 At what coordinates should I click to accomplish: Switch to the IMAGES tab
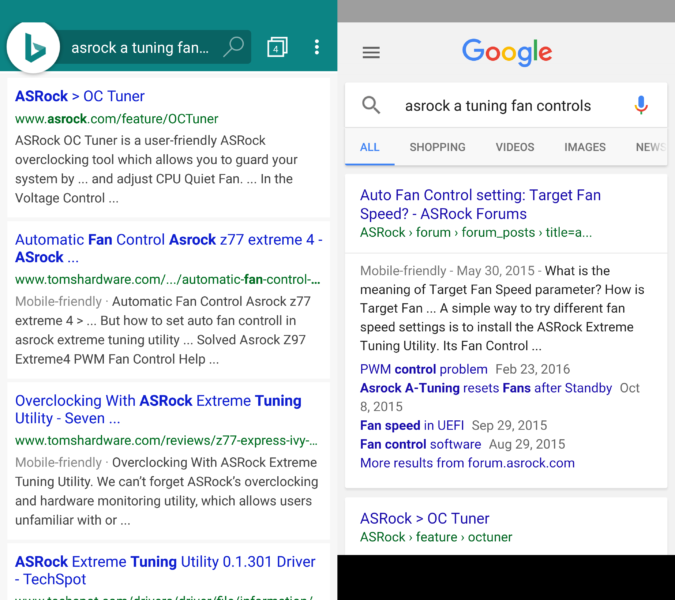pyautogui.click(x=585, y=147)
